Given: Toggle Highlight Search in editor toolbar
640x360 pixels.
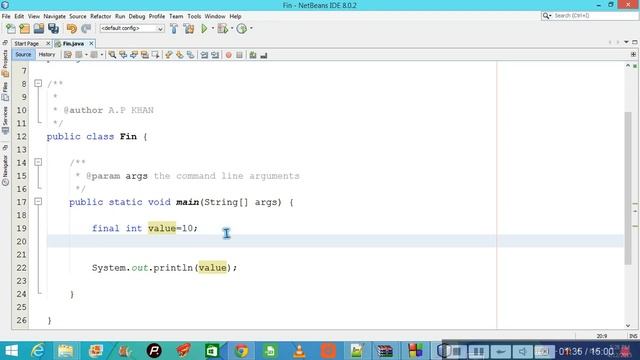Looking at the screenshot, I should coord(145,55).
